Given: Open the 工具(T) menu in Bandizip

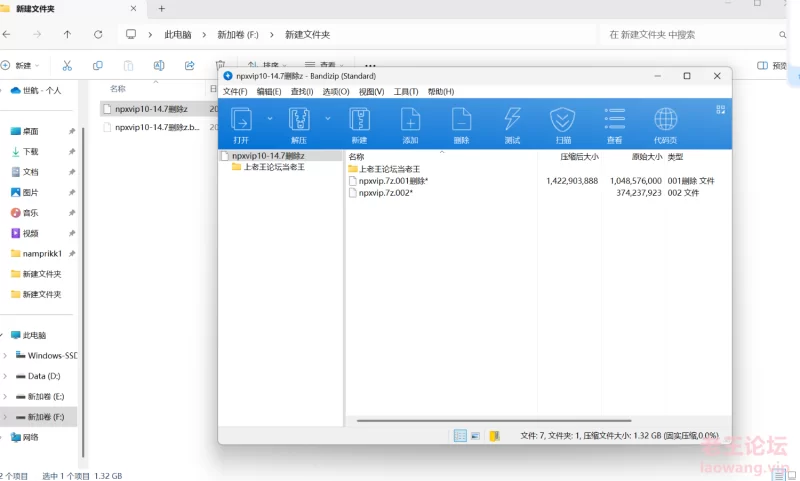Looking at the screenshot, I should point(406,91).
